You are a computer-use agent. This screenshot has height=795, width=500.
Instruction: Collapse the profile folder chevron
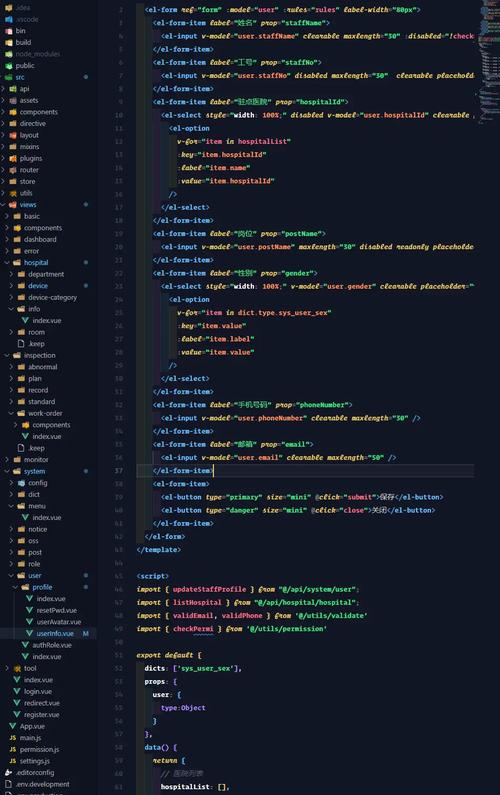15,587
